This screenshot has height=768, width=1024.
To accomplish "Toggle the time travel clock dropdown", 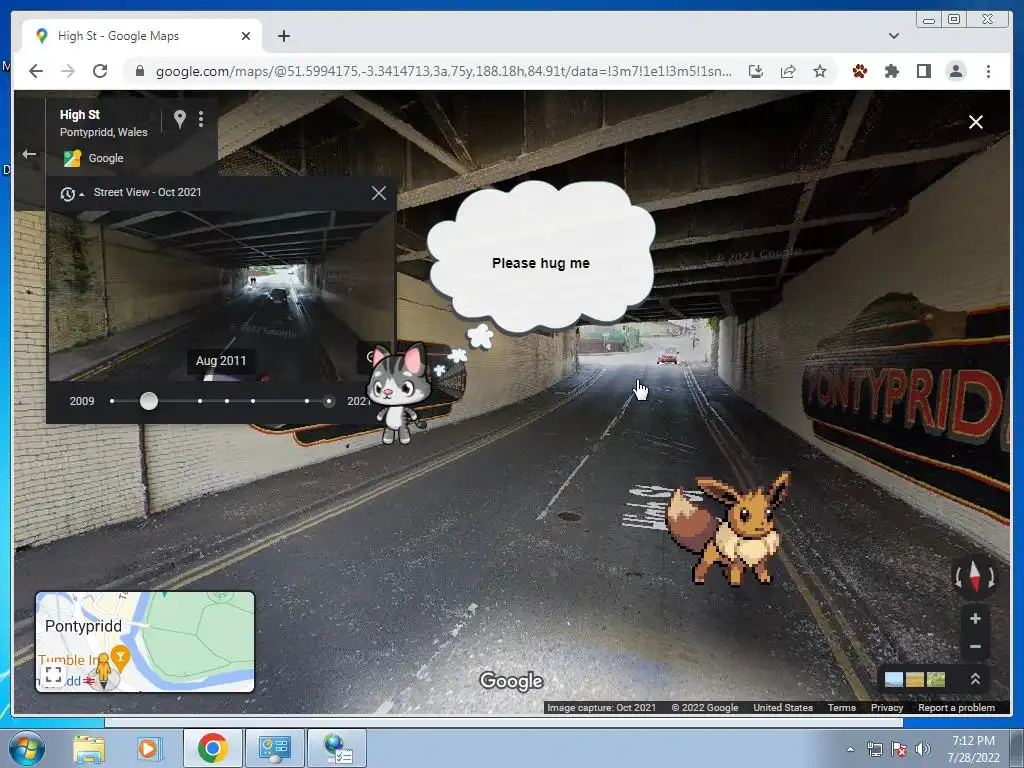I will click(x=71, y=193).
